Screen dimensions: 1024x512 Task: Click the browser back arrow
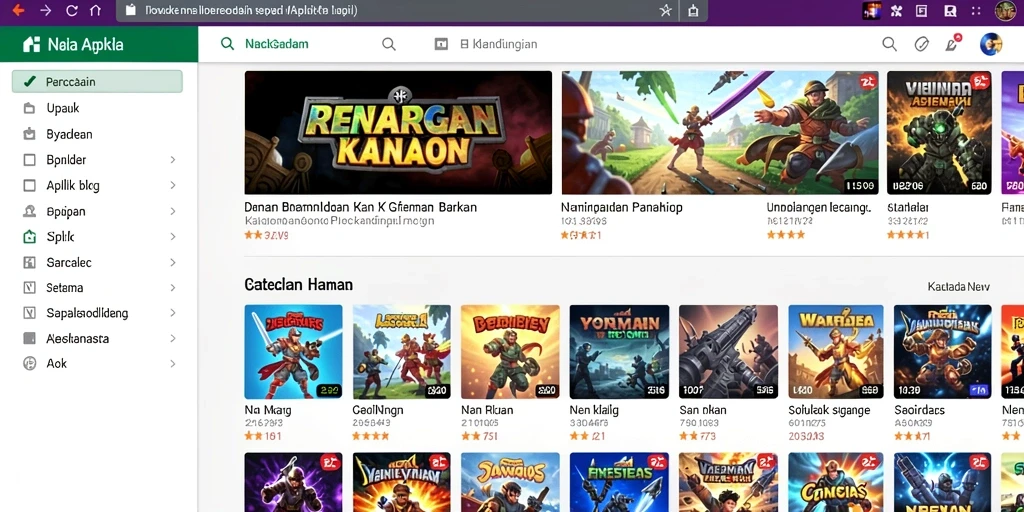[x=18, y=10]
